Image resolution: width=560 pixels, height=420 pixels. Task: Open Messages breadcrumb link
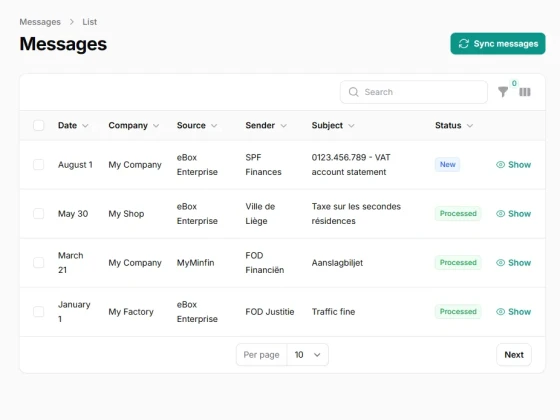point(40,22)
